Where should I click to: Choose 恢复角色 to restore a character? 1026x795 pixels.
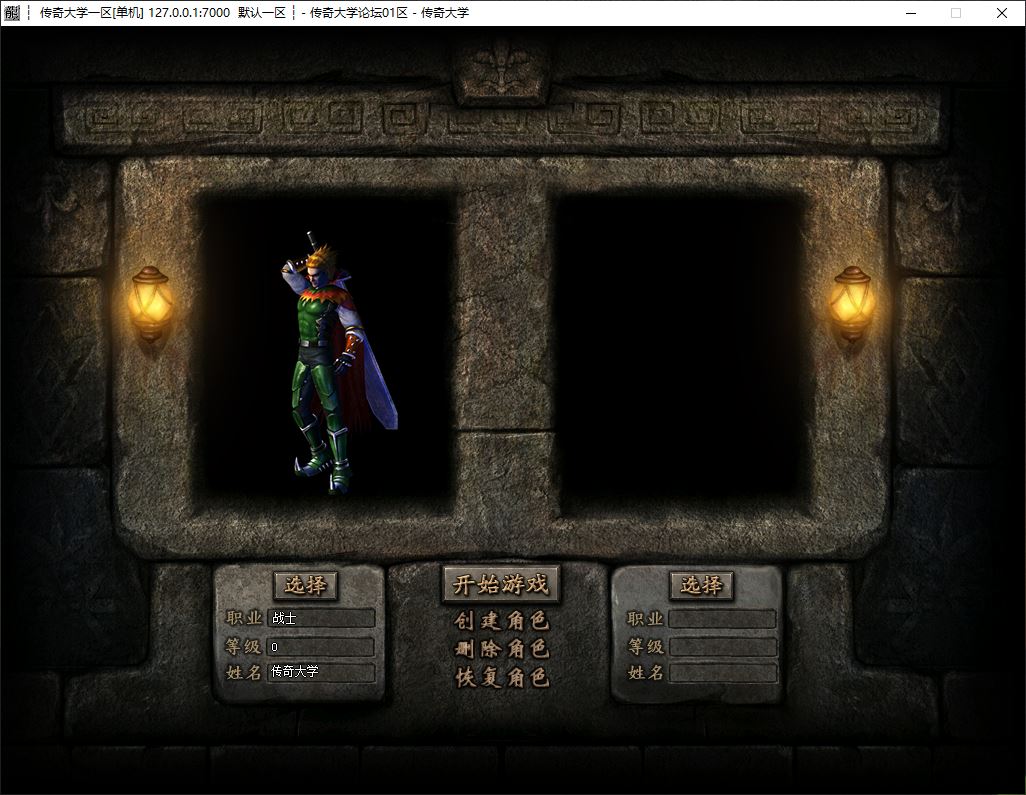click(x=501, y=677)
